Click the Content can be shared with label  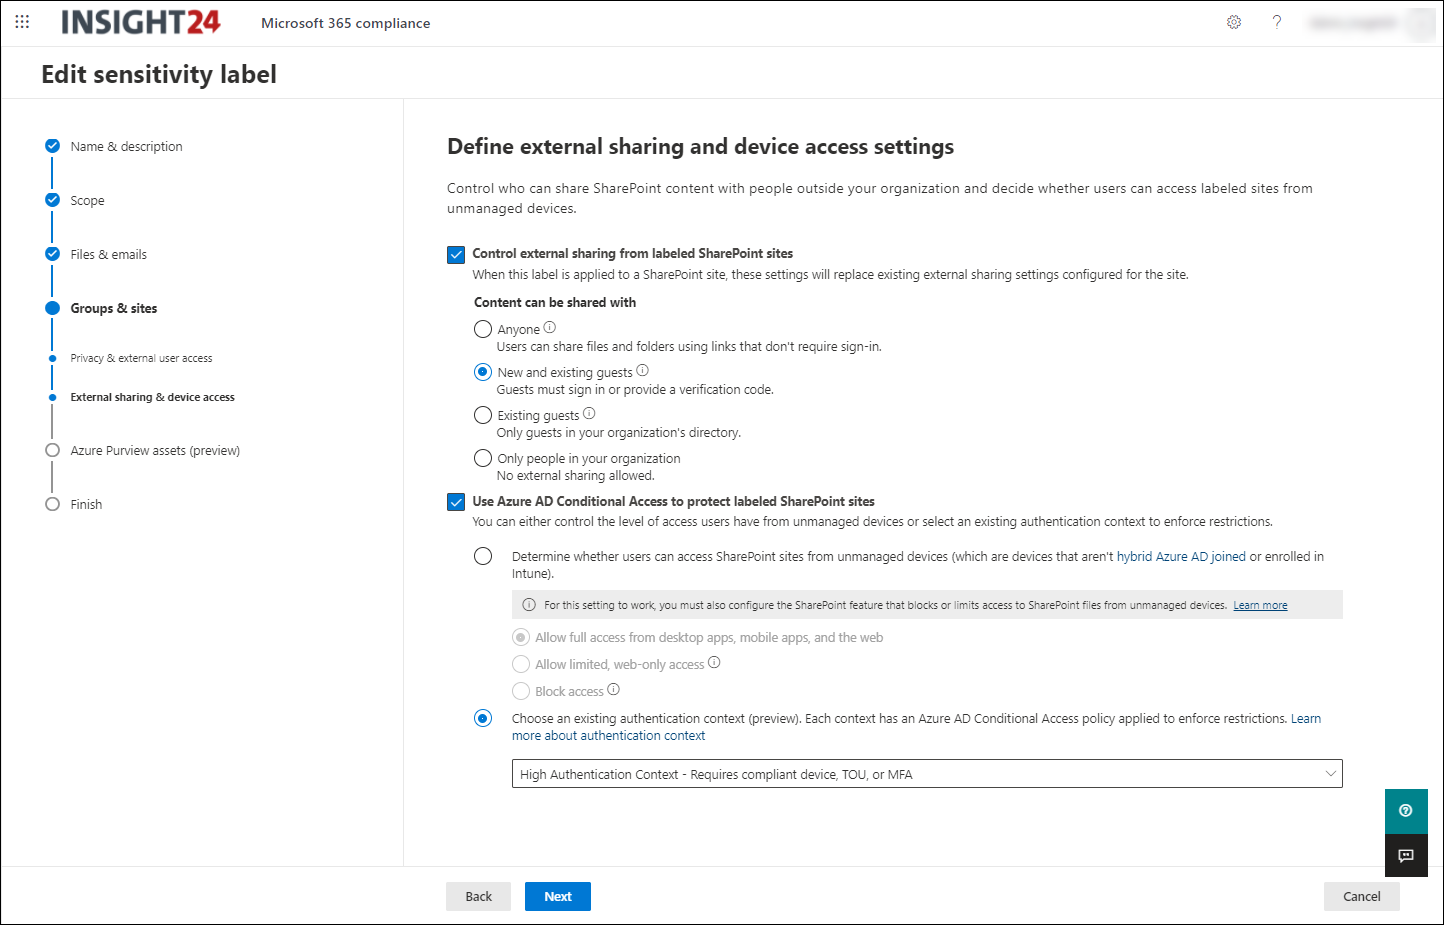555,302
